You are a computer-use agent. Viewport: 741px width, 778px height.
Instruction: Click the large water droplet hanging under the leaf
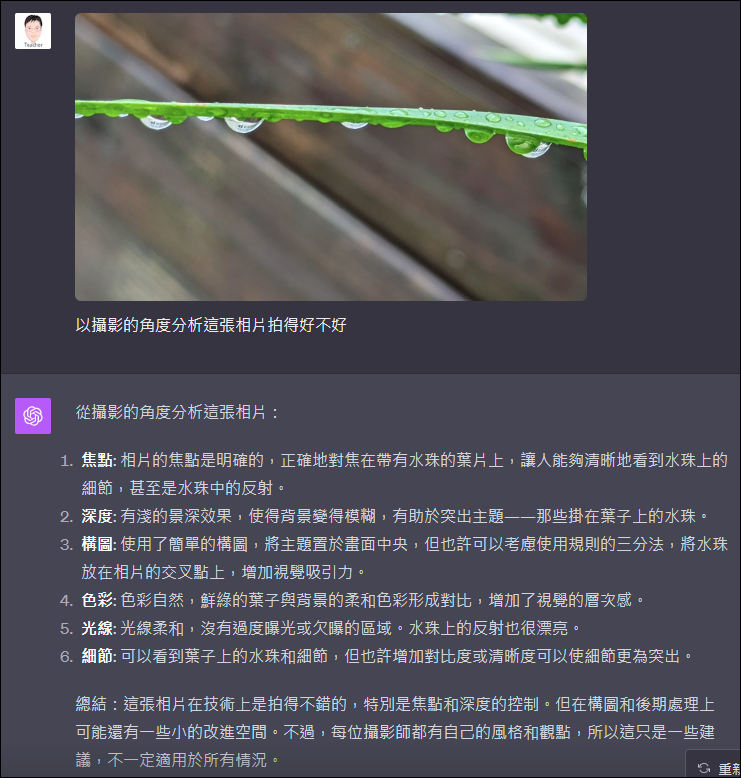coord(527,146)
